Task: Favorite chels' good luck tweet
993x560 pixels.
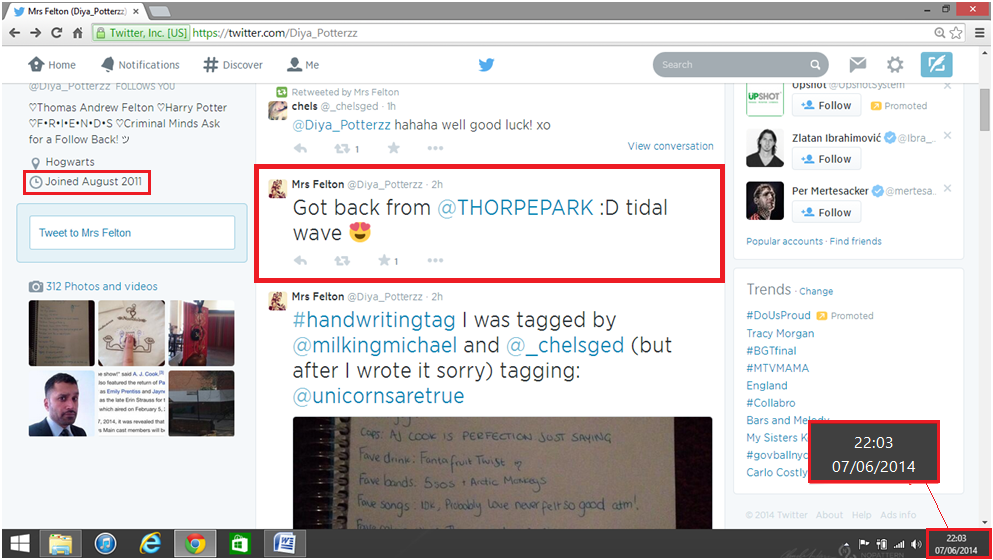Action: pos(393,148)
